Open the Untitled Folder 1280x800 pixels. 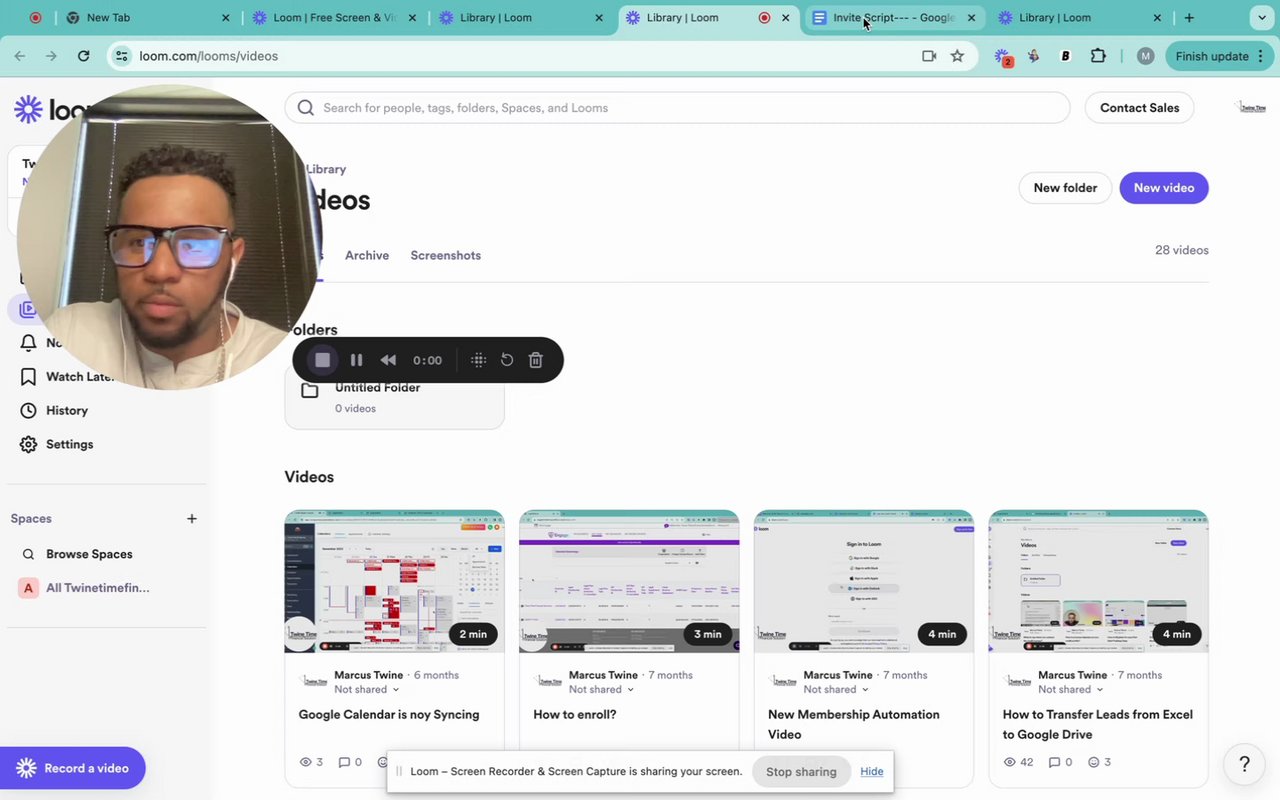coord(394,397)
